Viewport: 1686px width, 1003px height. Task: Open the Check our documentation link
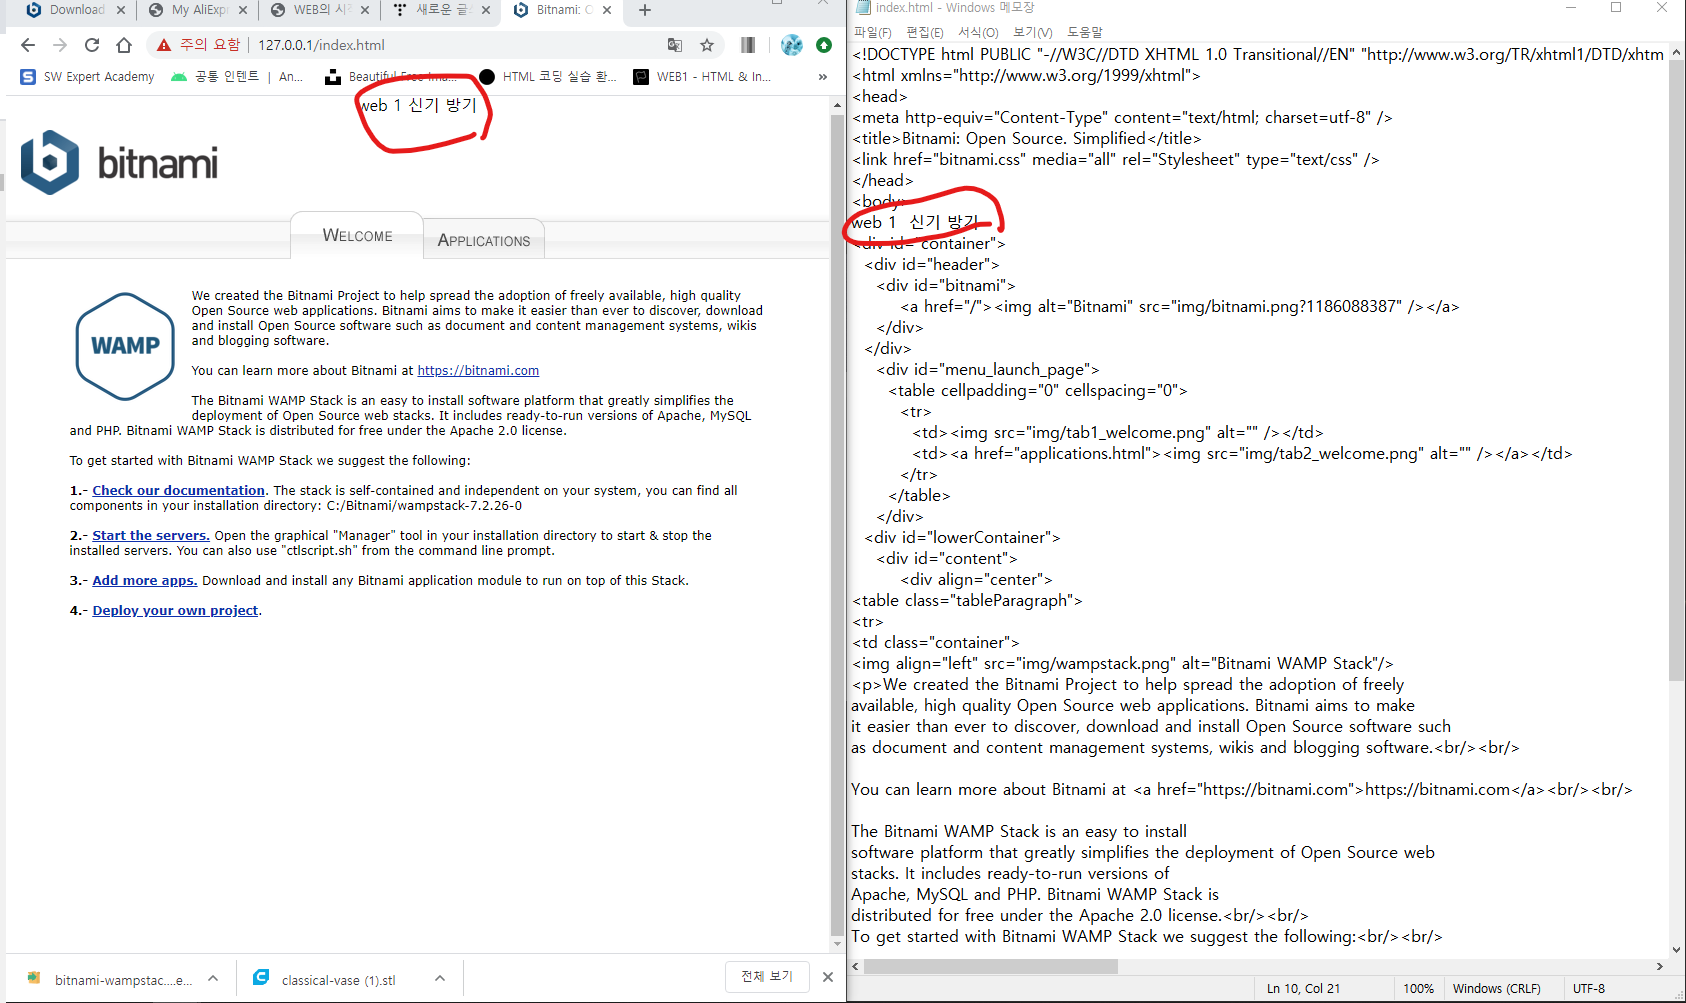[x=179, y=491]
